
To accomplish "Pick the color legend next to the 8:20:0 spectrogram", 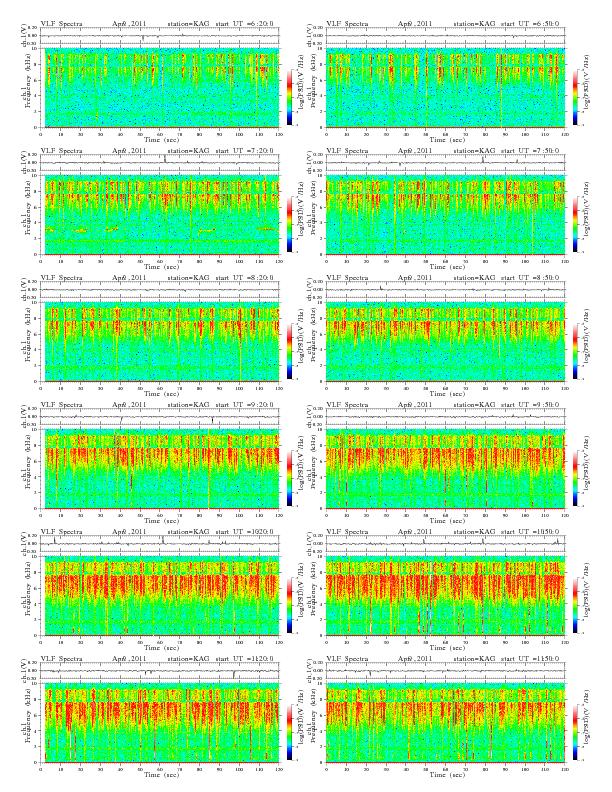I will [x=289, y=351].
